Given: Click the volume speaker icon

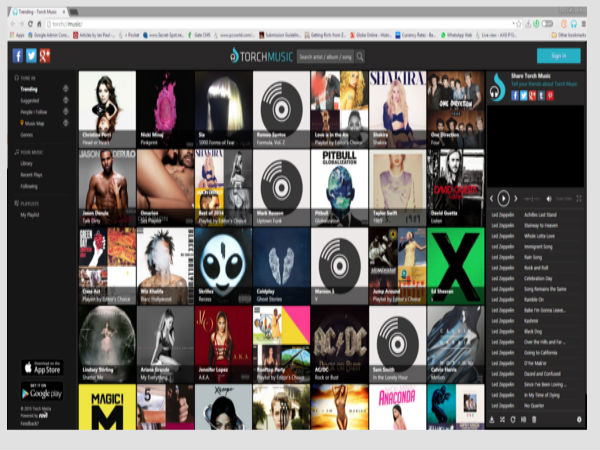Looking at the screenshot, I should (x=549, y=199).
